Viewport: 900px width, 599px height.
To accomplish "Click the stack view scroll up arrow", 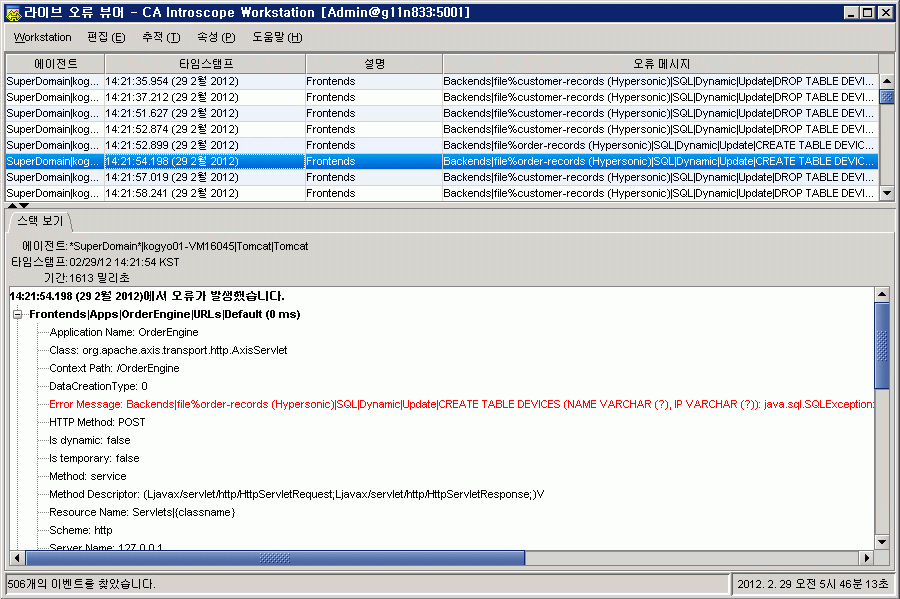I will tap(882, 294).
